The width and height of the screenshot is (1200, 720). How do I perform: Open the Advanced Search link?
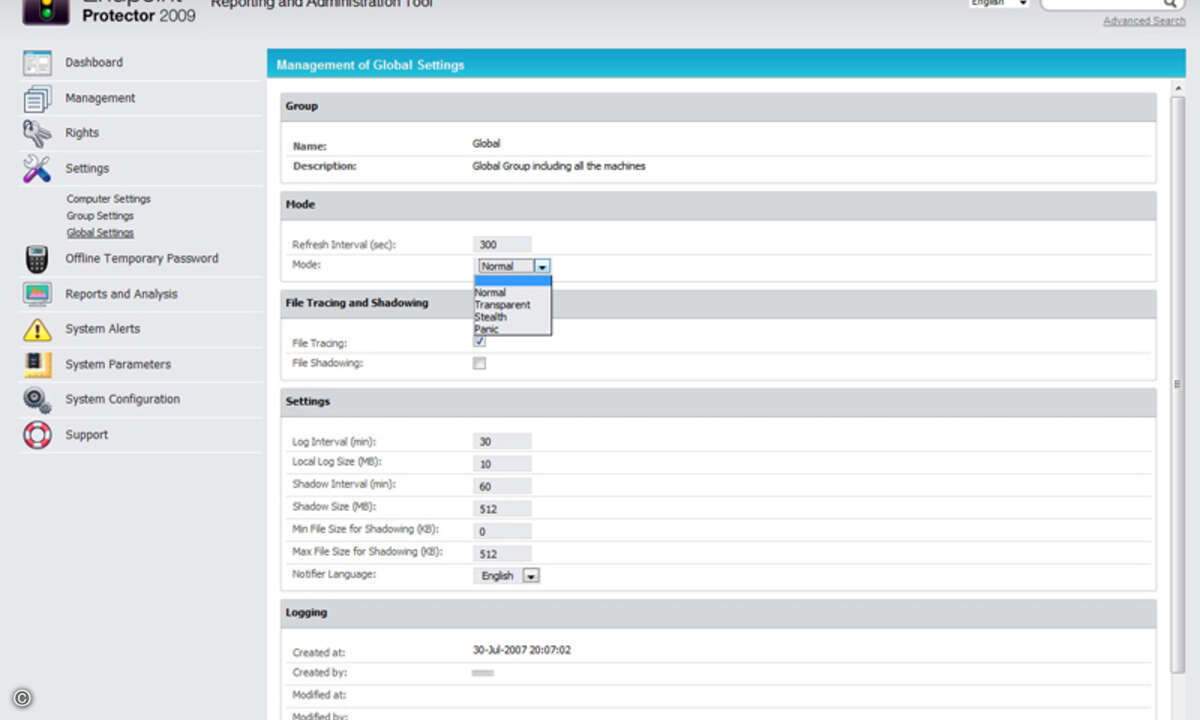(x=1143, y=21)
